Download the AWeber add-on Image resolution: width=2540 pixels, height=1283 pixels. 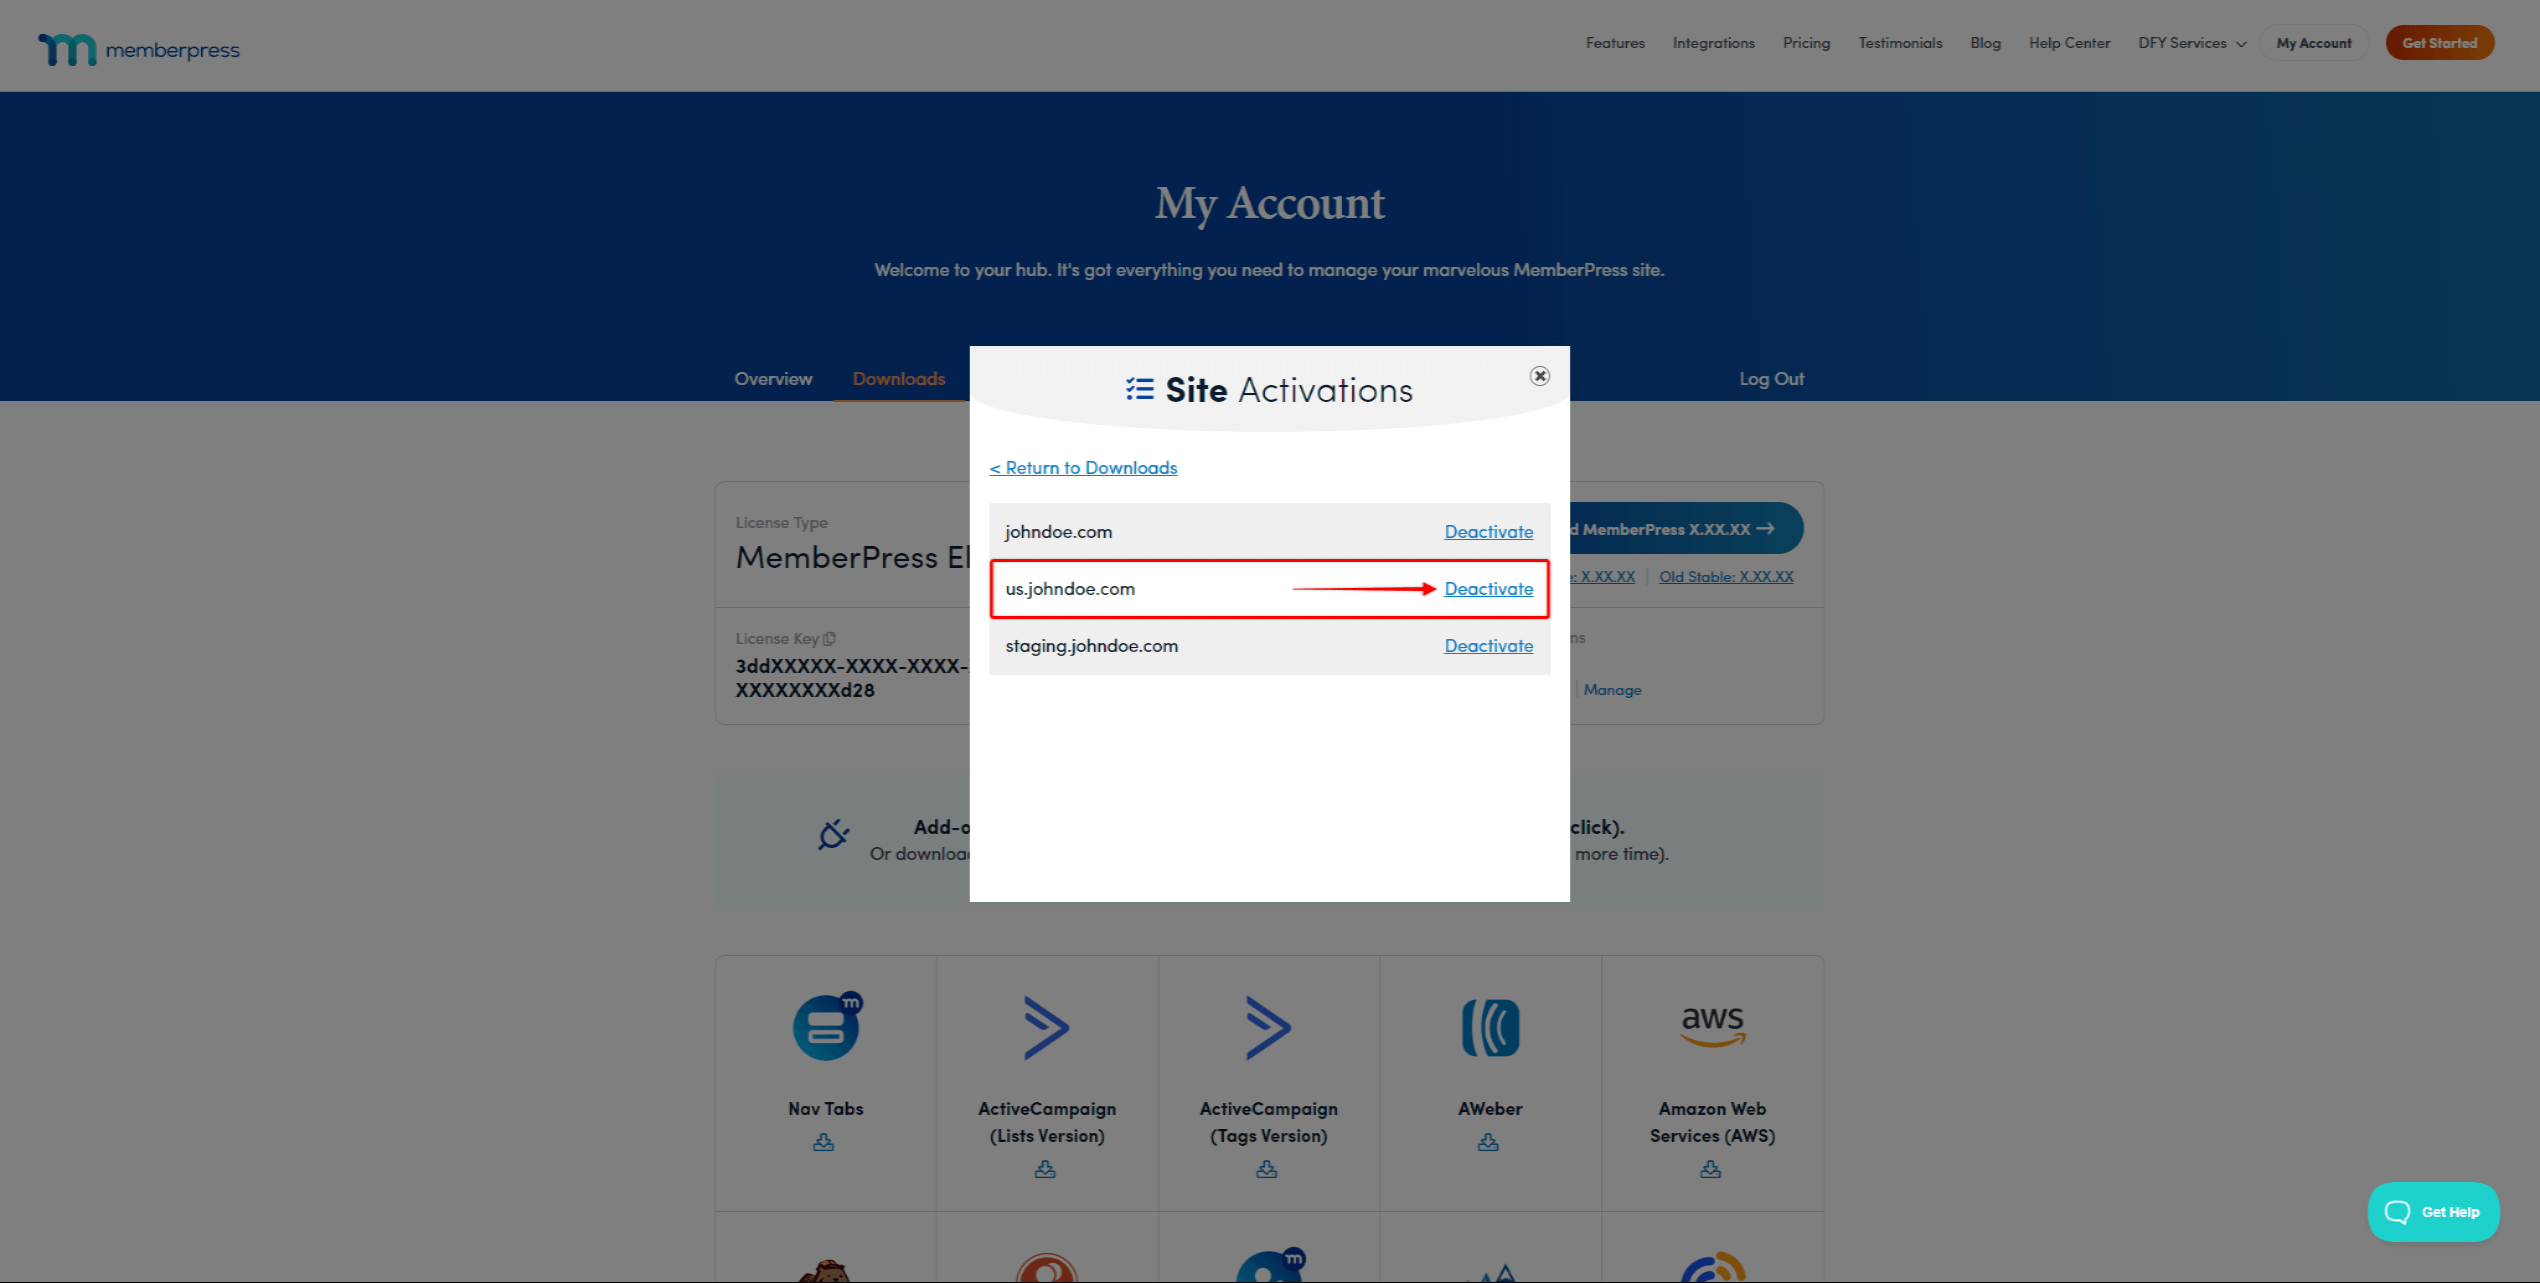tap(1488, 1142)
